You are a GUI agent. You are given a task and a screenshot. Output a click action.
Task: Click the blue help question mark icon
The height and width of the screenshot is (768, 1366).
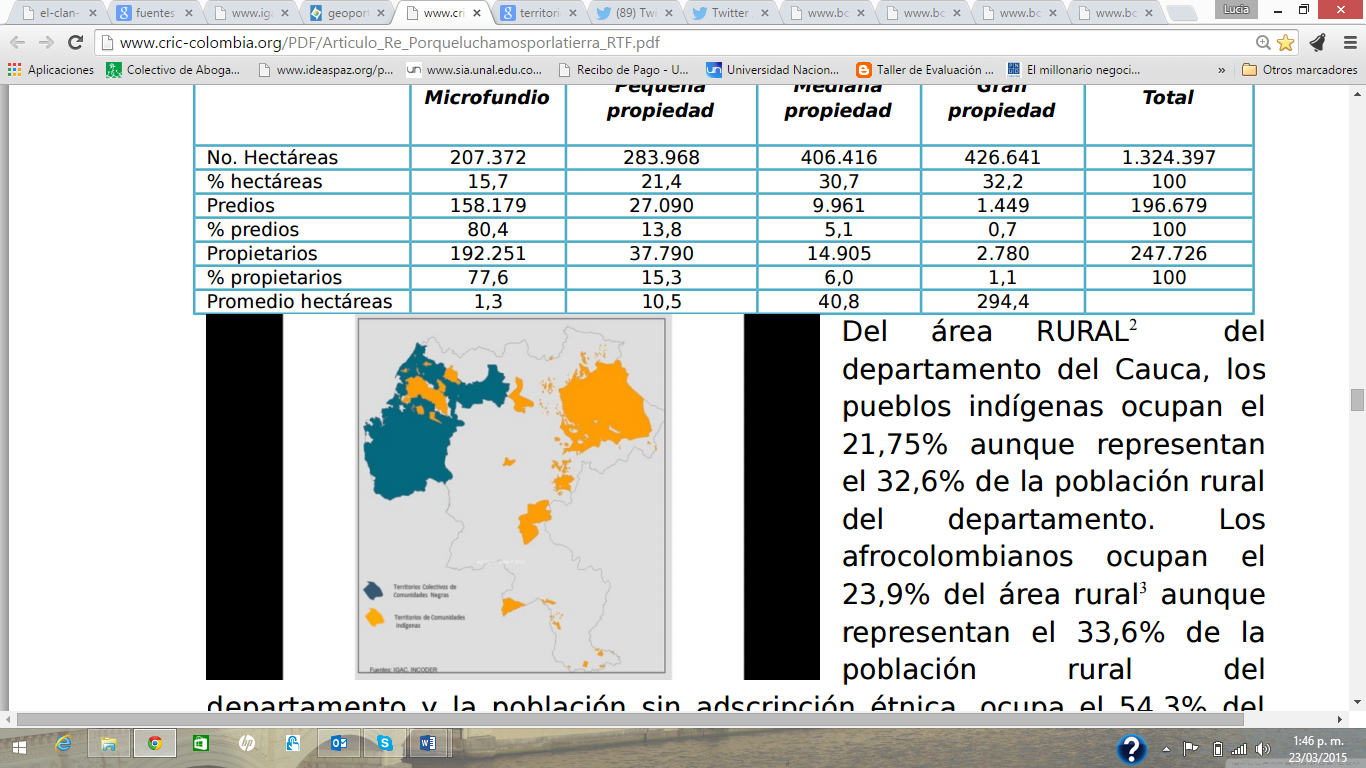pos(1131,749)
